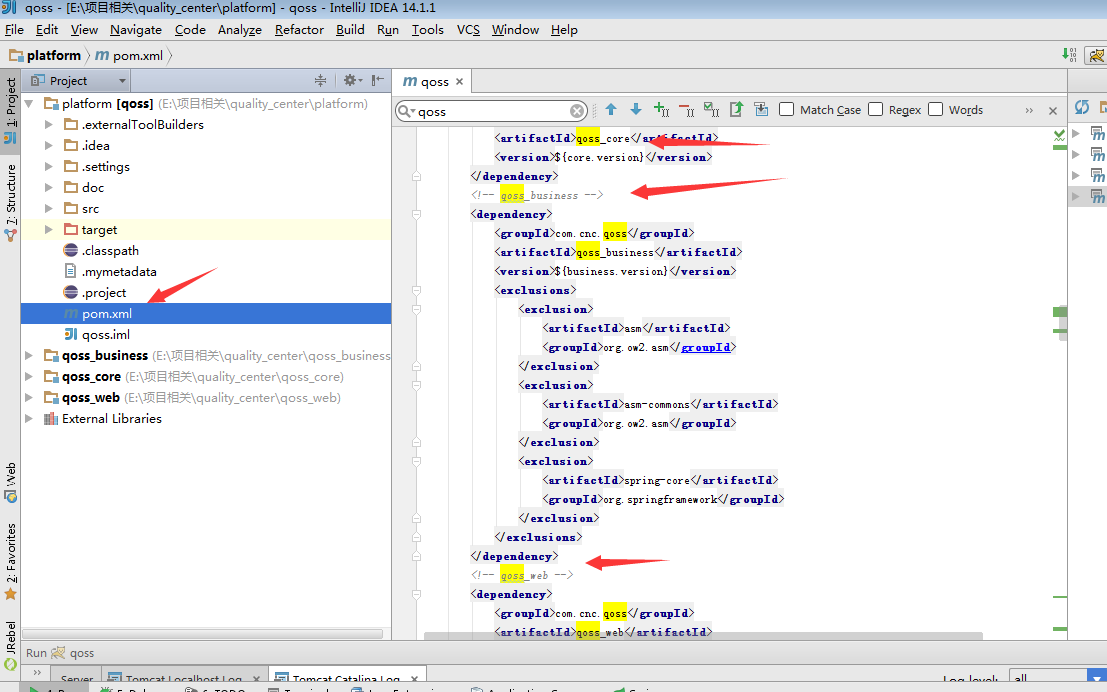Open the Refactor menu
This screenshot has height=692, width=1107.
pyautogui.click(x=299, y=30)
